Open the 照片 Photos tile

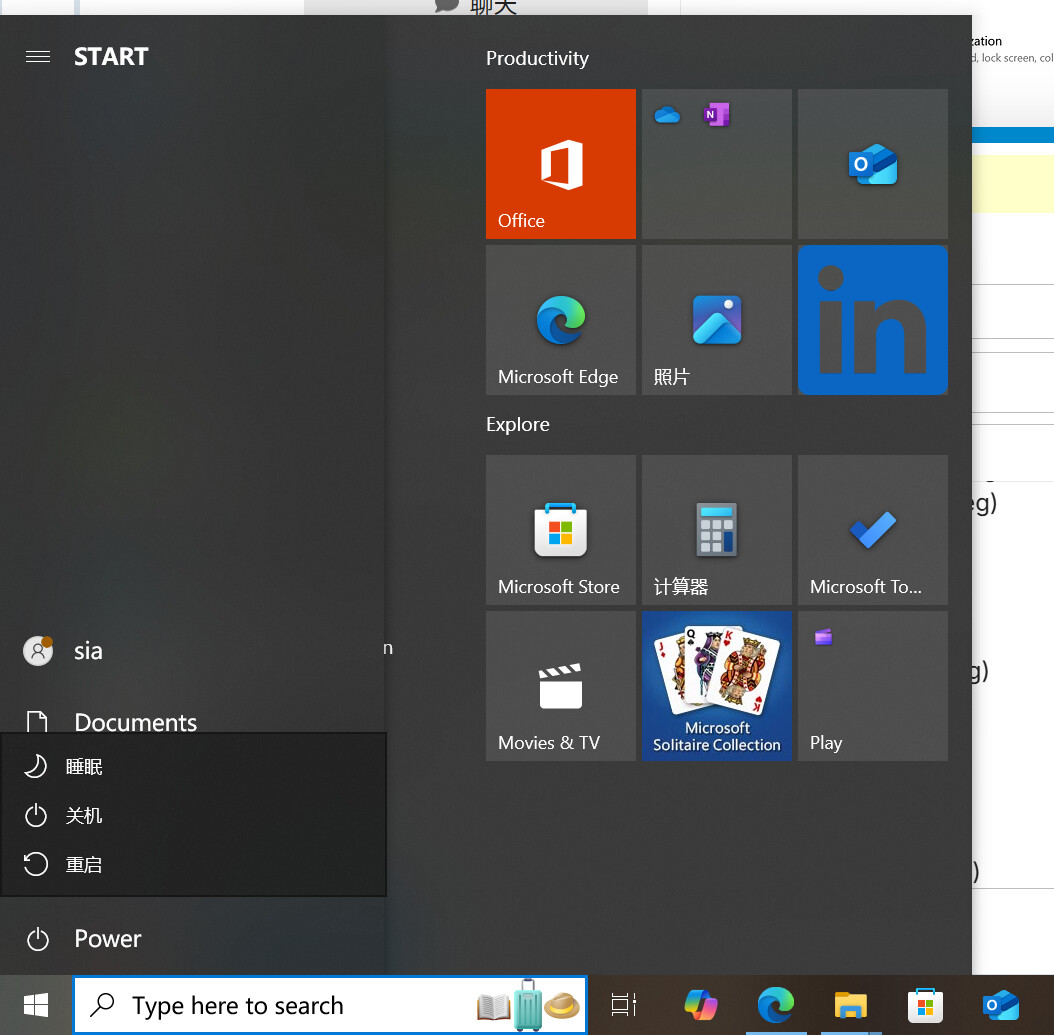[717, 319]
